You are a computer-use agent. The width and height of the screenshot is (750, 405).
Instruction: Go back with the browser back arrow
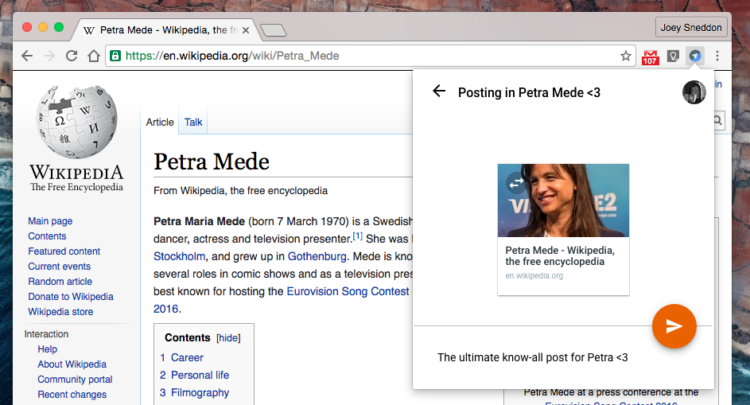tap(27, 56)
